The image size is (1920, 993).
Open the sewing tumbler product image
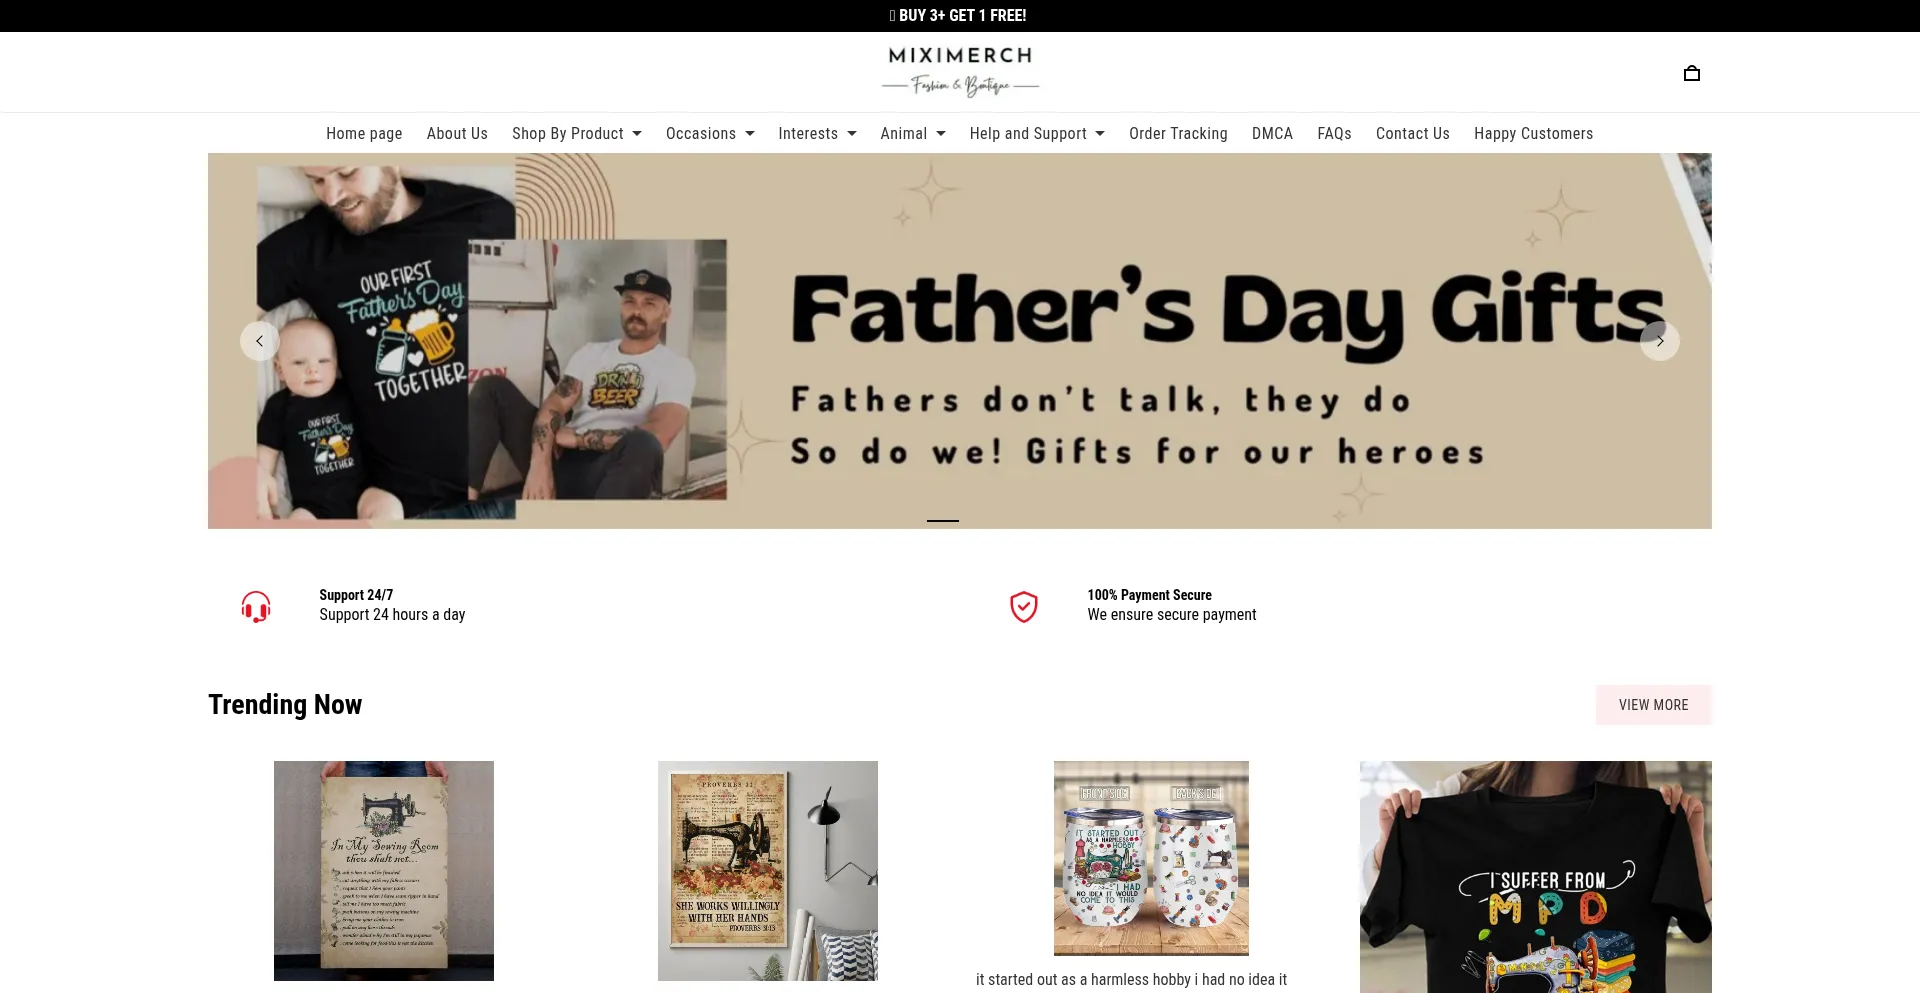pos(1151,858)
